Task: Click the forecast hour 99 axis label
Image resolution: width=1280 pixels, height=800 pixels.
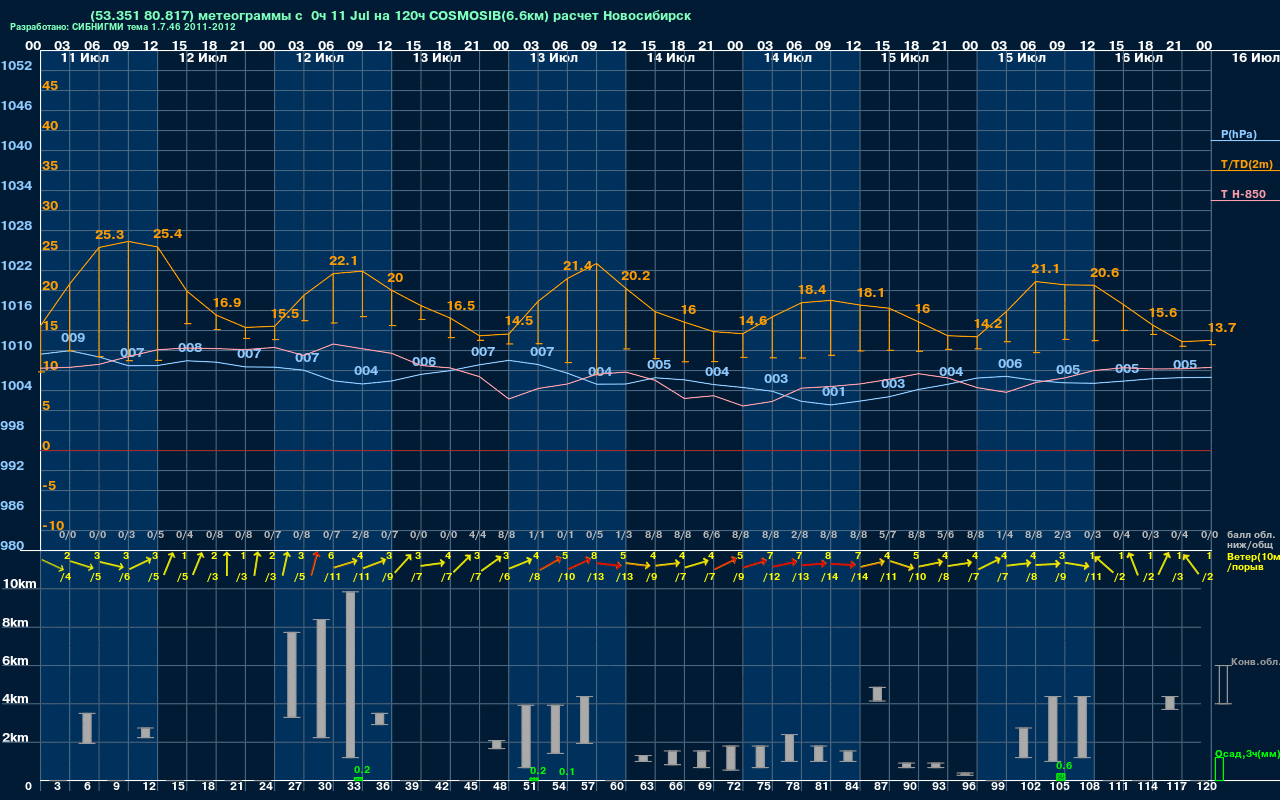Action: pyautogui.click(x=998, y=787)
